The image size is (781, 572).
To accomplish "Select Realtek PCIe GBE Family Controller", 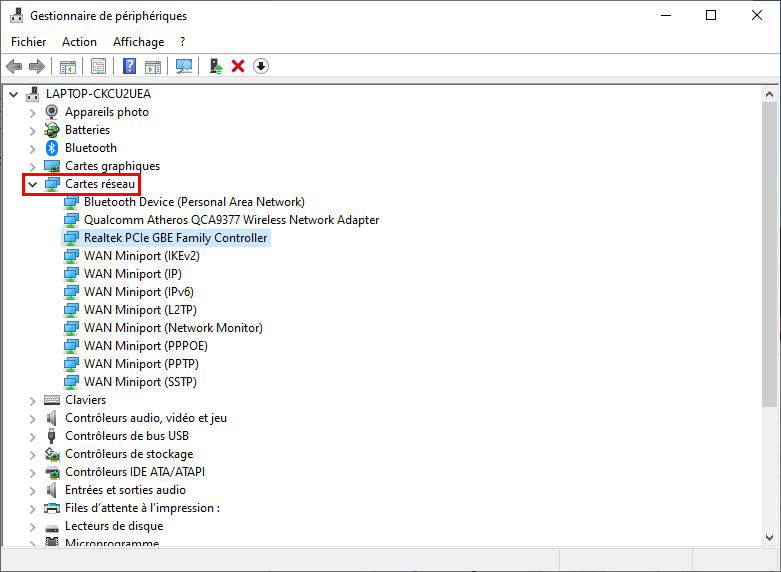I will coord(175,238).
